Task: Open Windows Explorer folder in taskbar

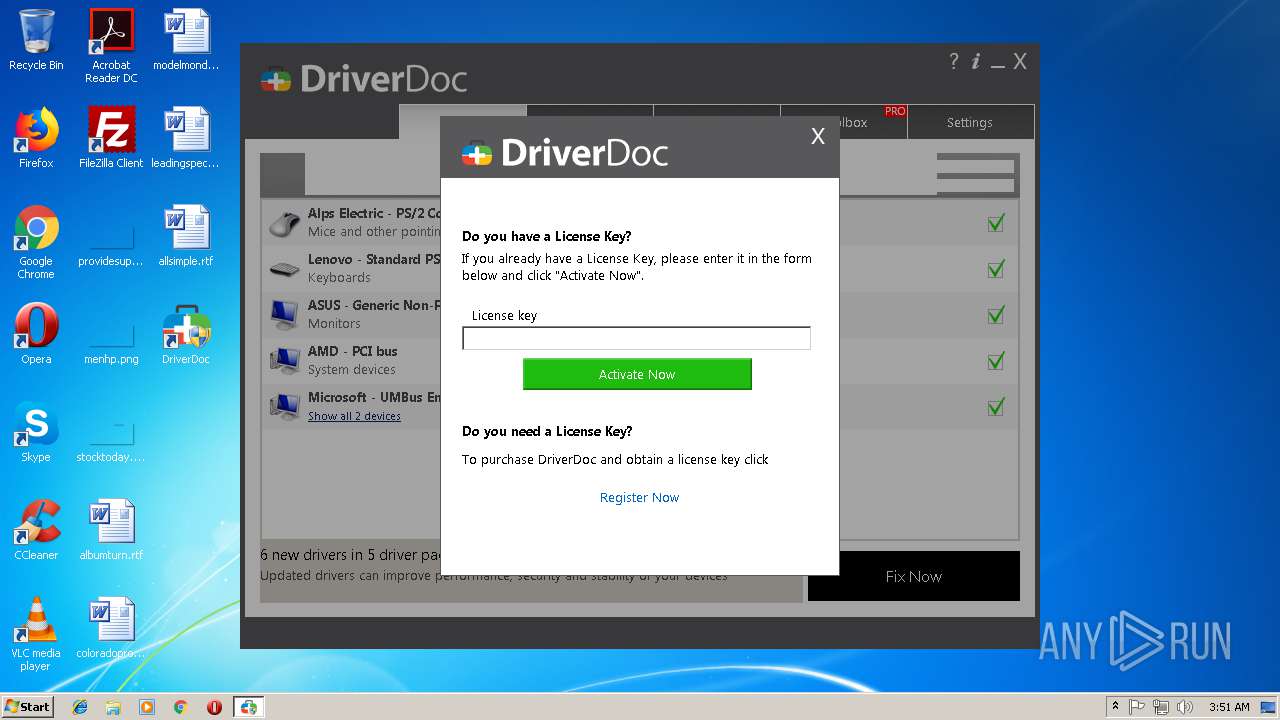Action: pos(113,707)
